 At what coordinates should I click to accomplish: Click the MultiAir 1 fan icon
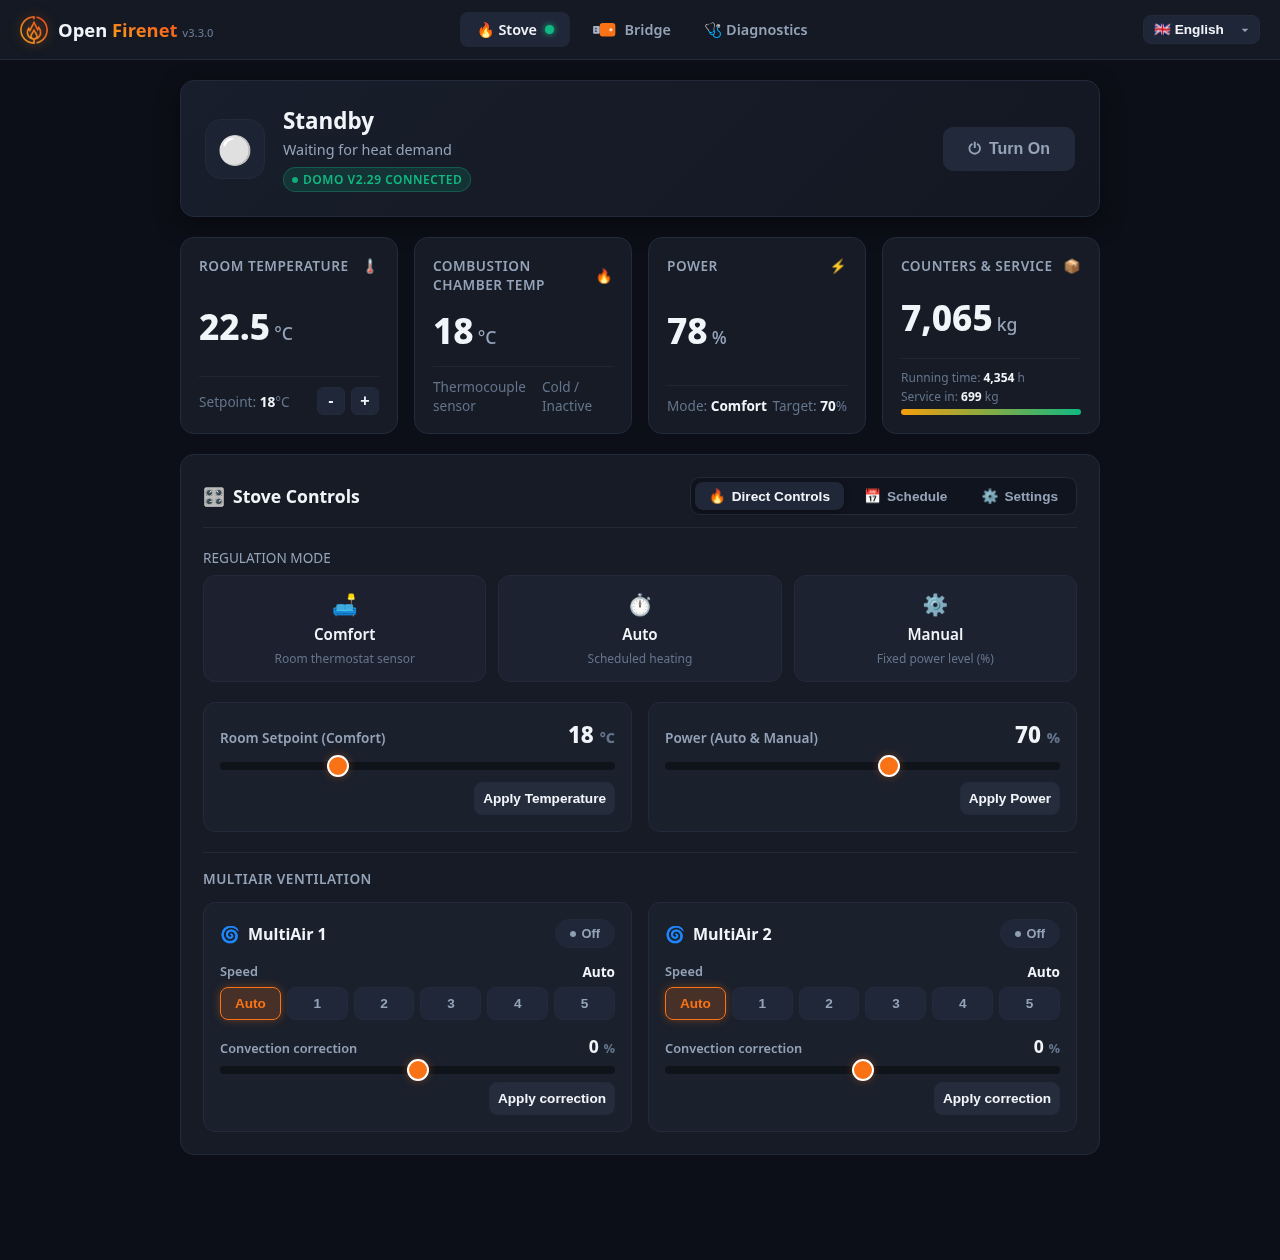230,934
